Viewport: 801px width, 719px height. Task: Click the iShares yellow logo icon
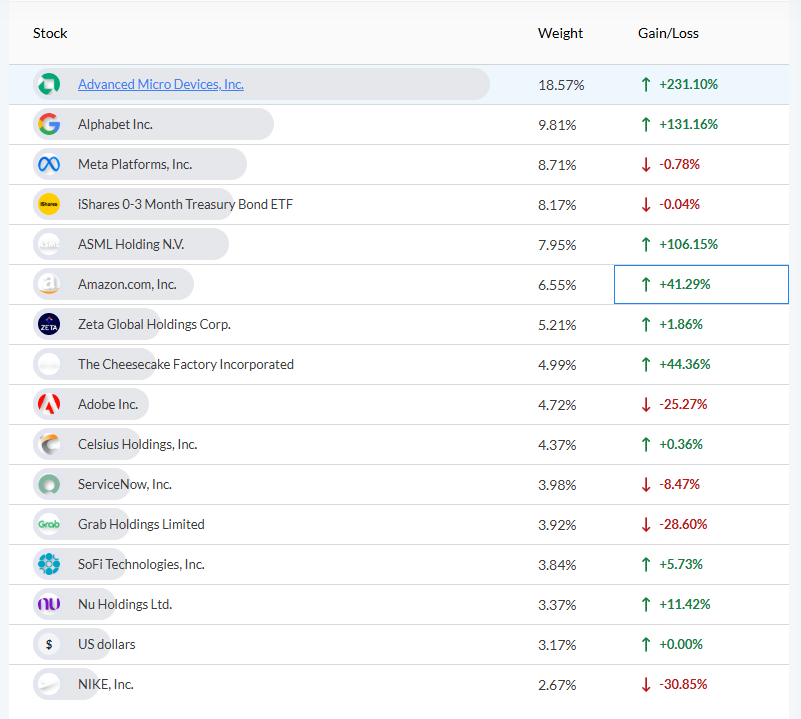[49, 204]
